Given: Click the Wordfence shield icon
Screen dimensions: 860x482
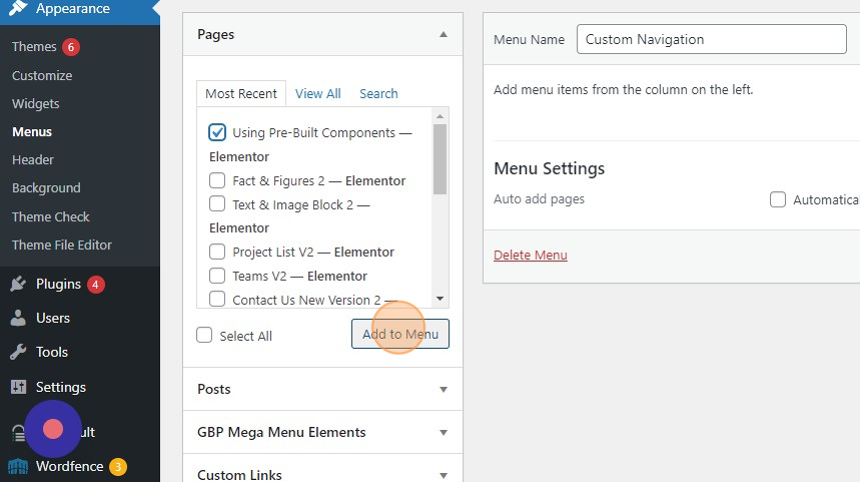Looking at the screenshot, I should (18, 466).
